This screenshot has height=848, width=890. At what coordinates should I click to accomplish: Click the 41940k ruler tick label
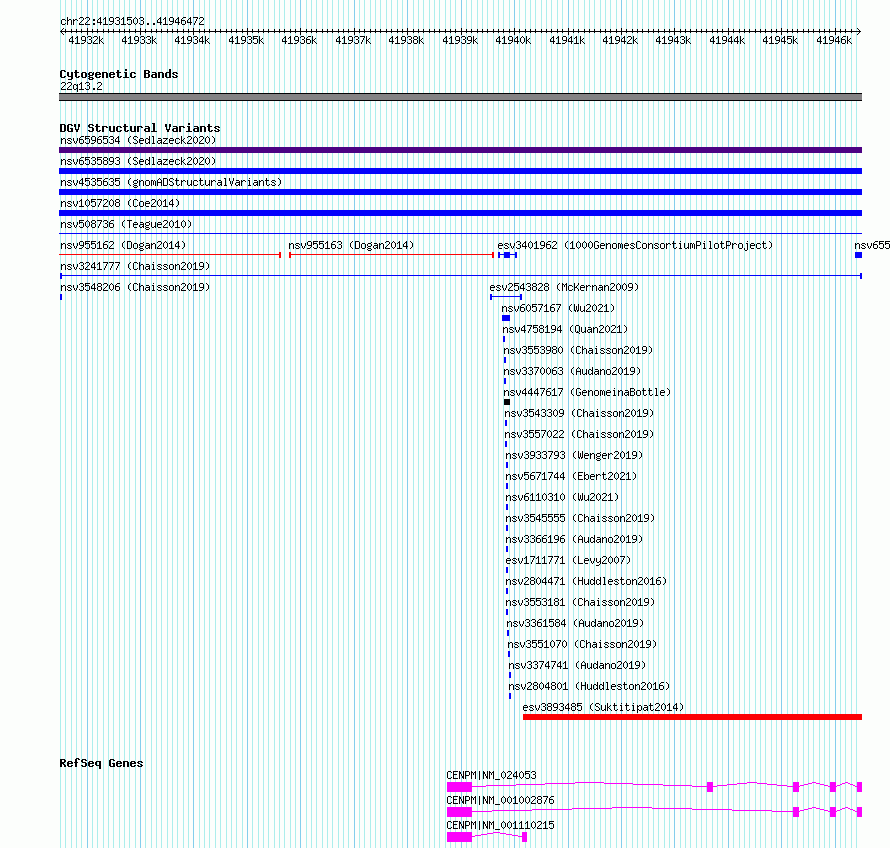click(513, 40)
